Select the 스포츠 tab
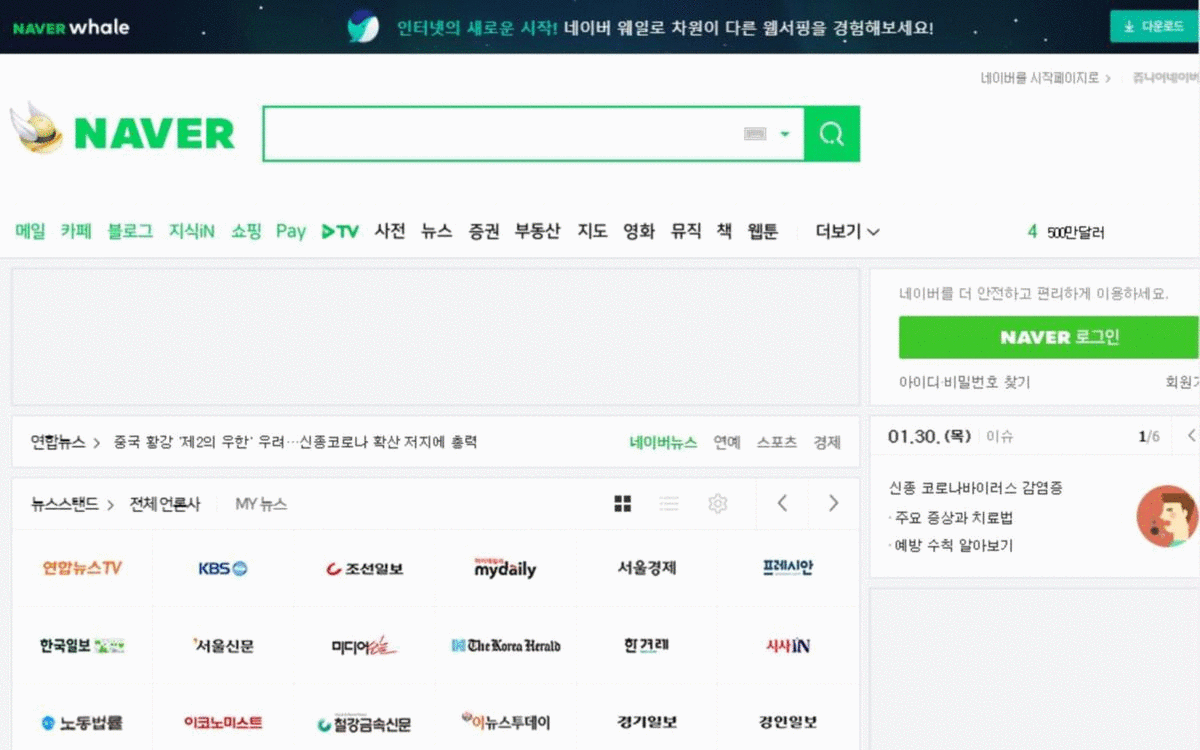 coord(777,442)
